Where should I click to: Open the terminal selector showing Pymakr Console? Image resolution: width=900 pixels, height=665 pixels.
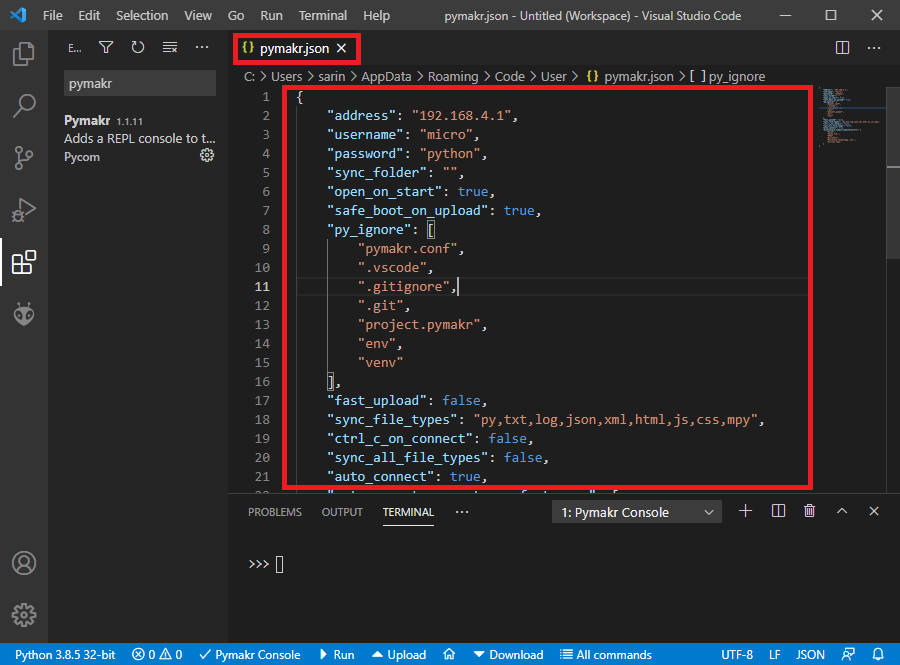[636, 511]
